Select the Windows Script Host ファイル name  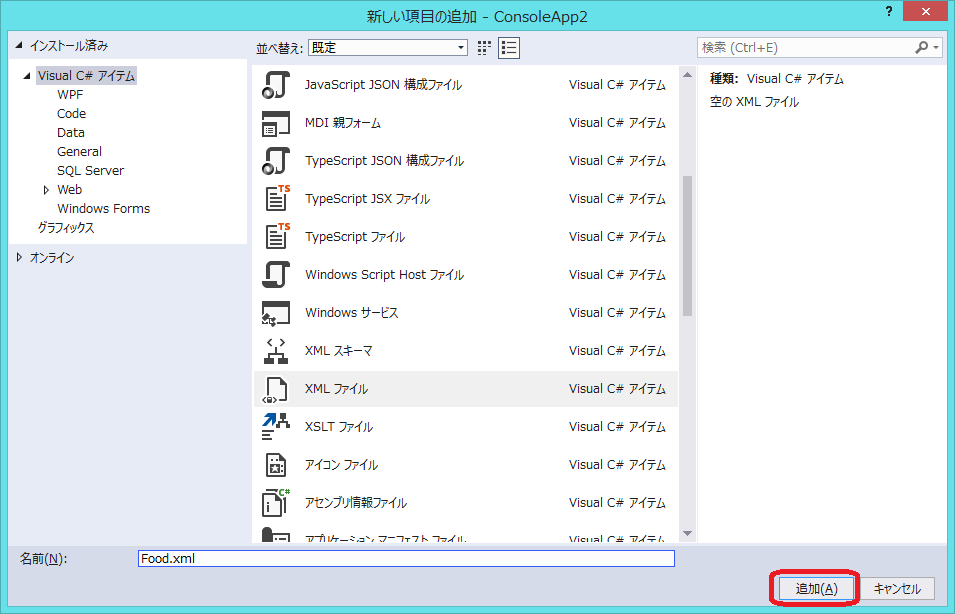[x=384, y=275]
